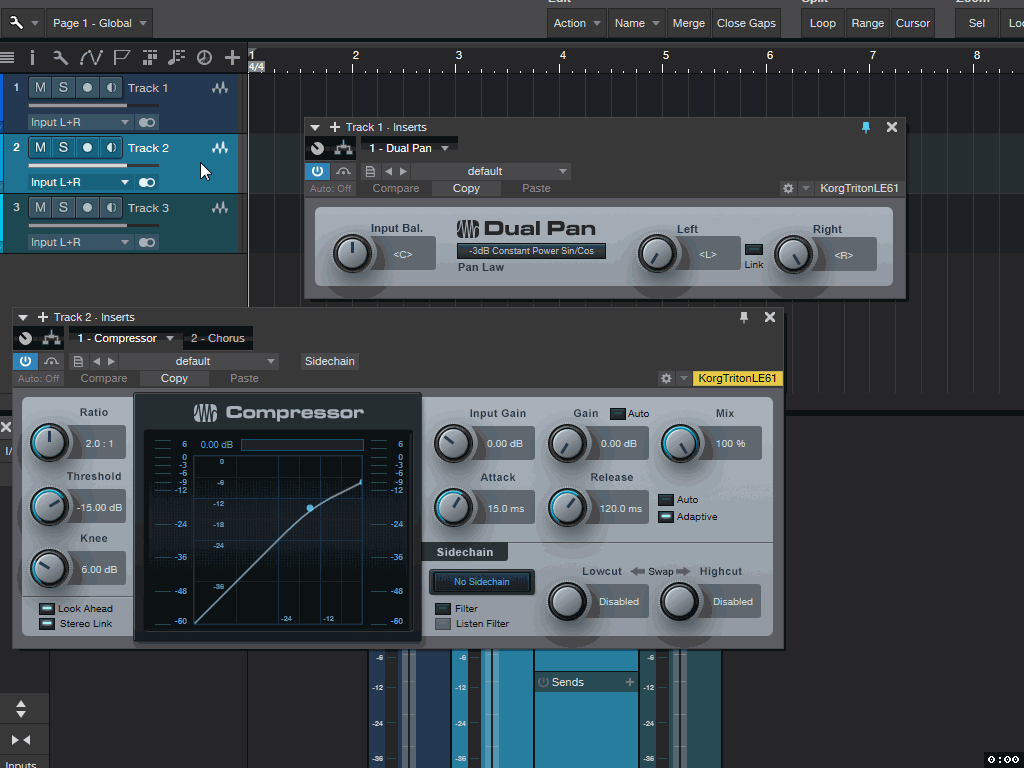1024x768 pixels.
Task: Open routing view icon in Track 2 Inserts
Action: point(52,338)
